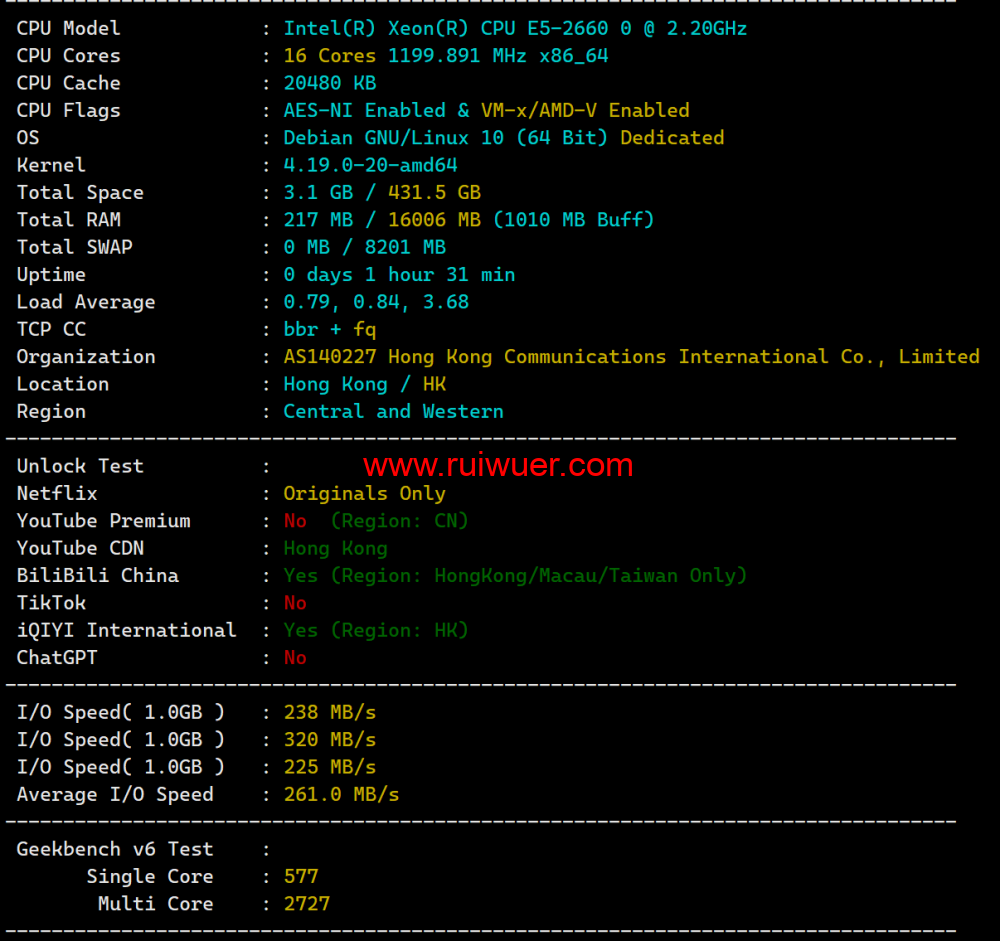Screen dimensions: 1000x941
Task: Click the Netflix result 'Originals Only'
Action: point(364,493)
